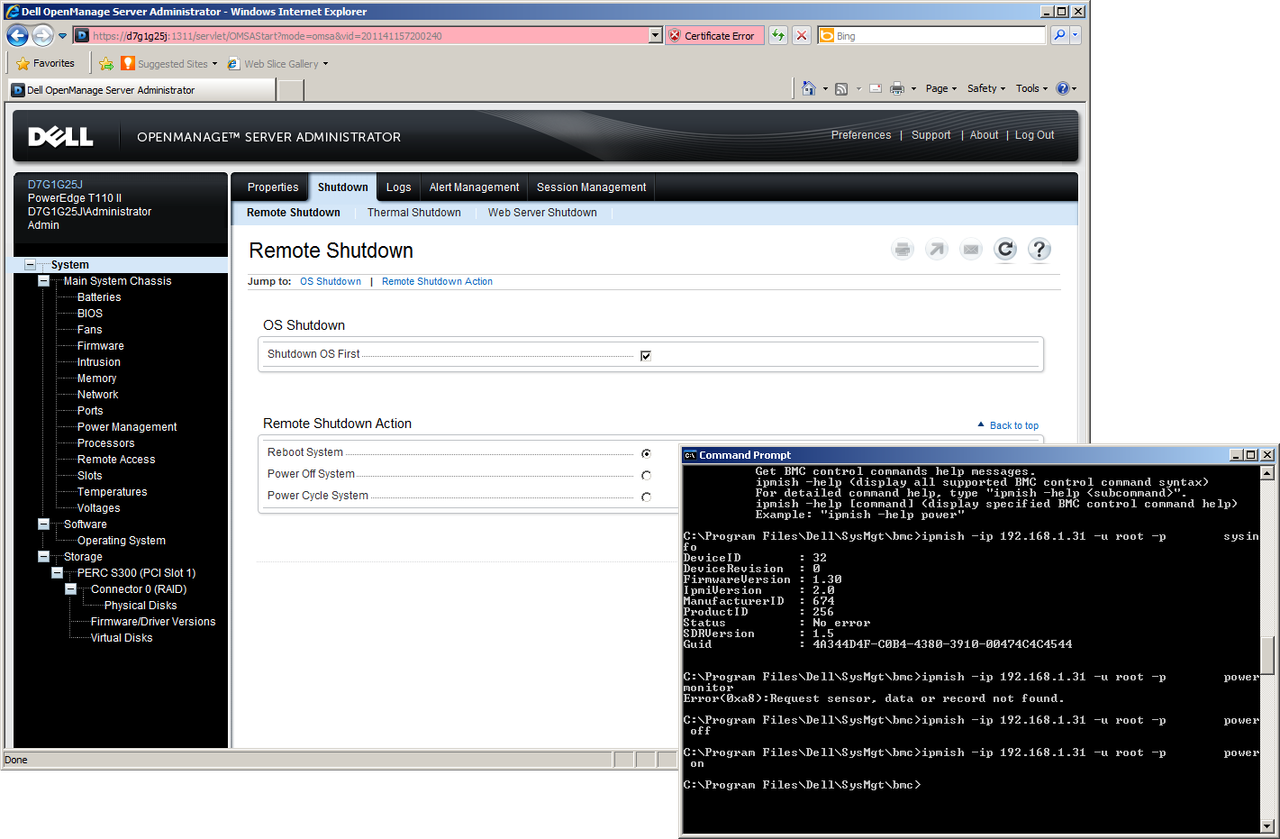The width and height of the screenshot is (1280, 839).
Task: Select the Power Cycle System radio button
Action: [x=646, y=497]
